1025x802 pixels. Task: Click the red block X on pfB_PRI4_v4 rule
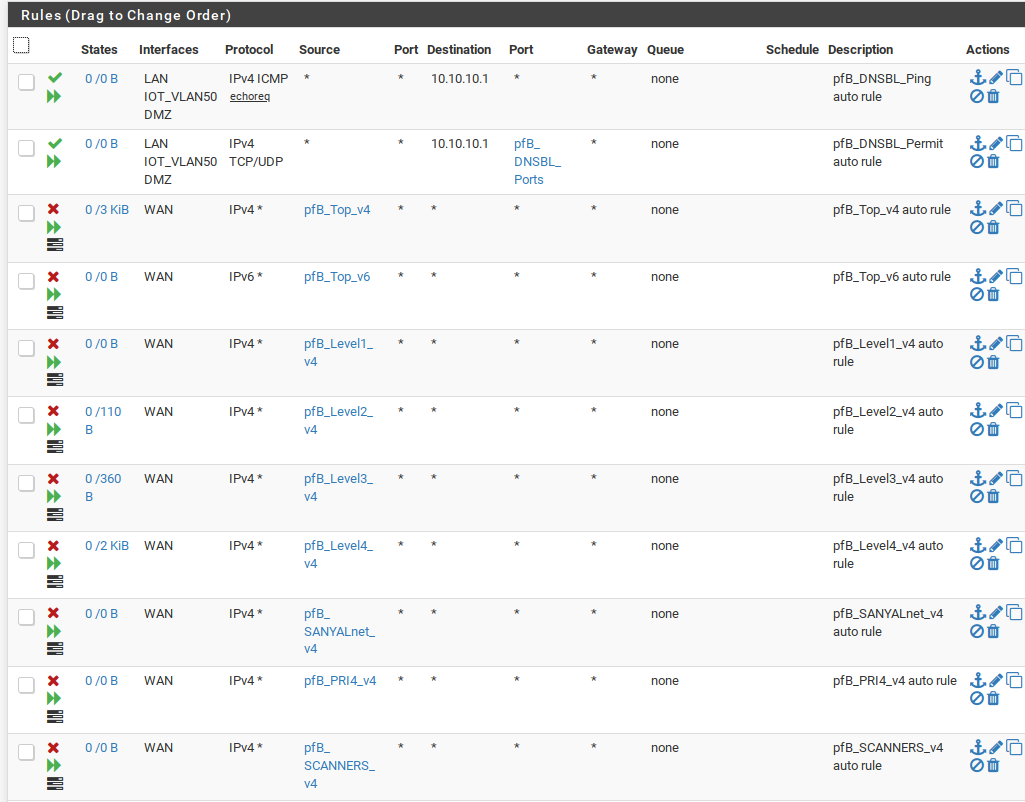click(x=54, y=681)
